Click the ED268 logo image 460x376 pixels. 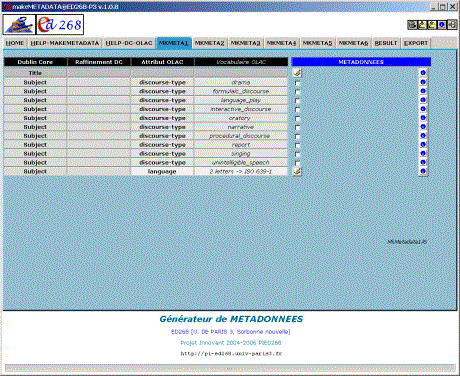tap(60, 24)
